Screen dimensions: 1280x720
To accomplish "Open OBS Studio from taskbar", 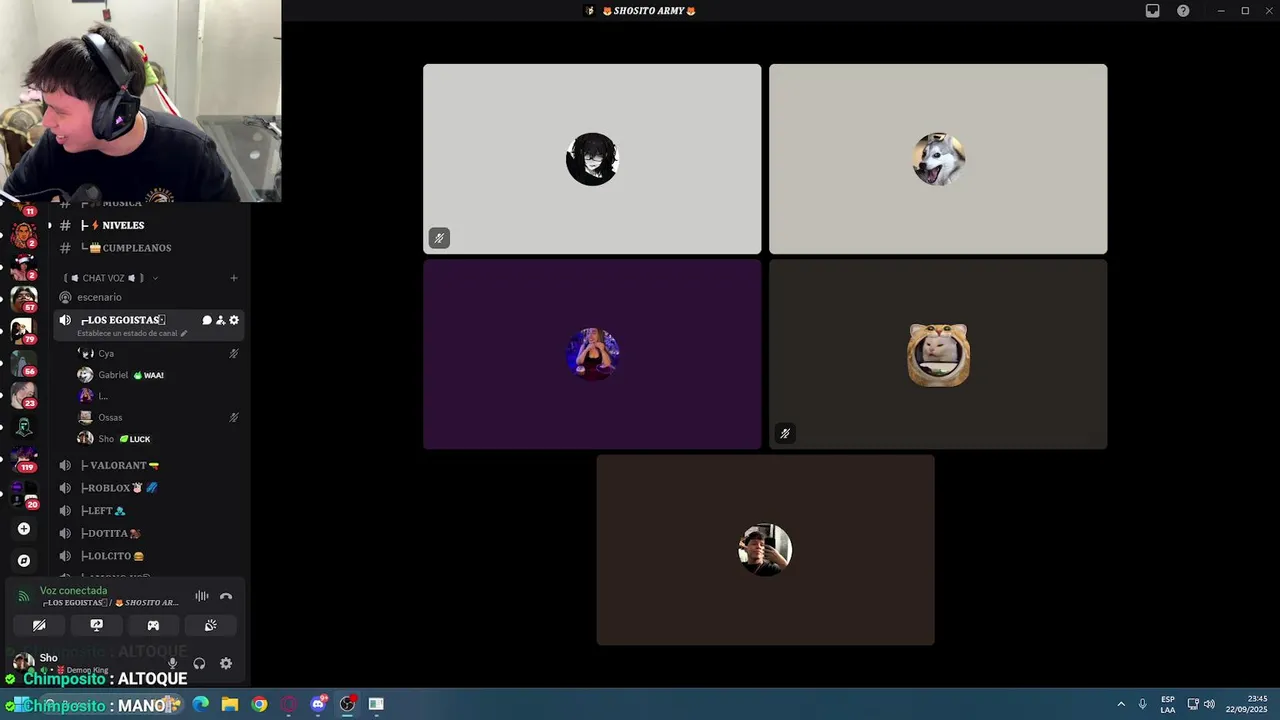I will 347,704.
